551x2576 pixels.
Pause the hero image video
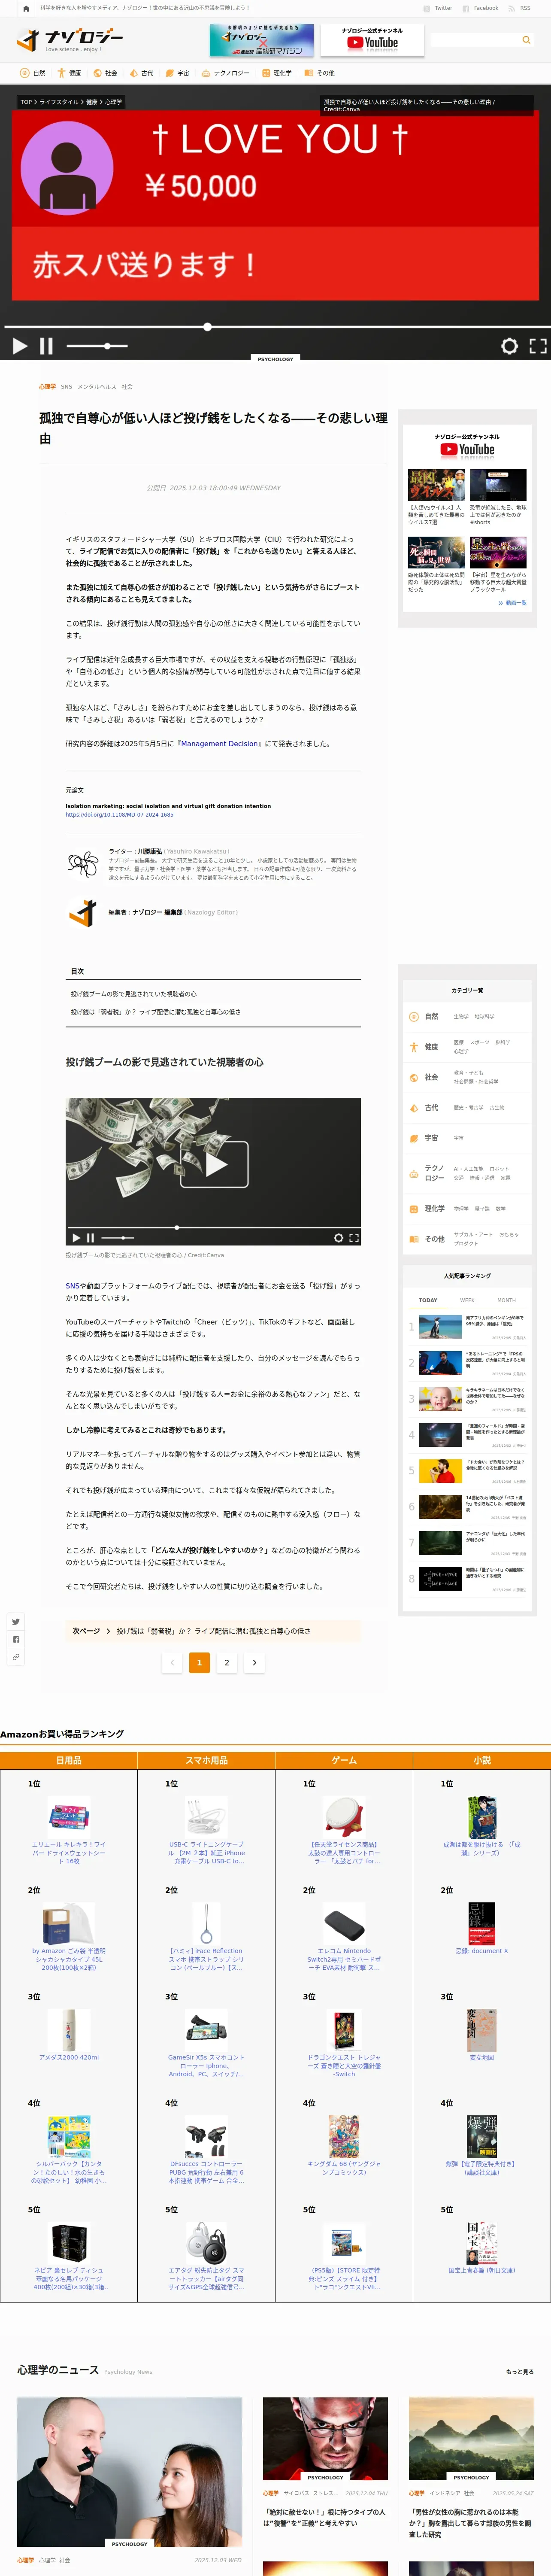[46, 346]
